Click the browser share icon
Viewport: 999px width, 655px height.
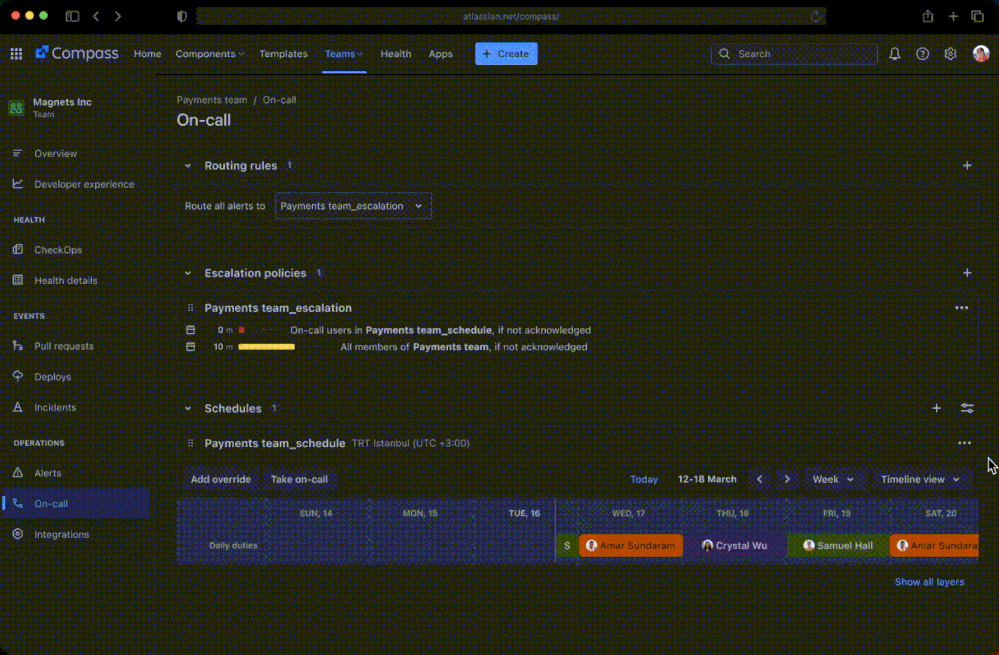(x=928, y=16)
